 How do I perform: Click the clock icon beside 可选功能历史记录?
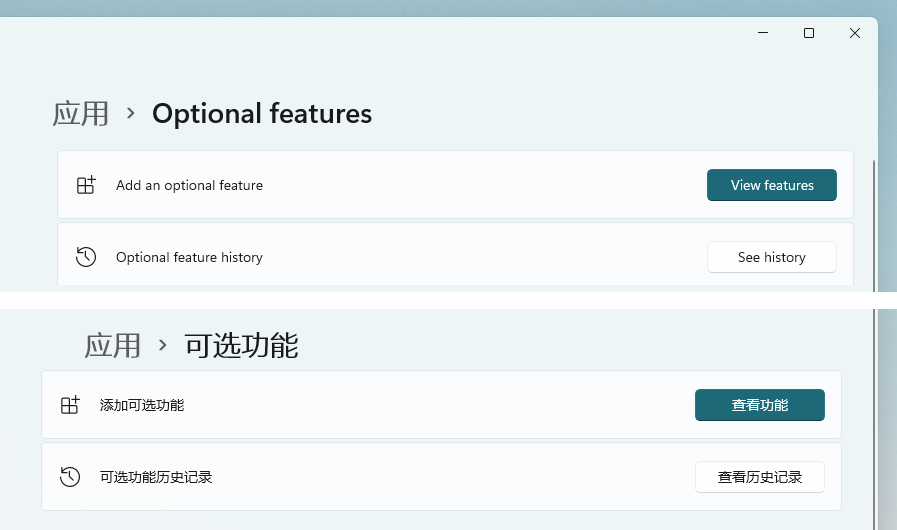tap(70, 477)
